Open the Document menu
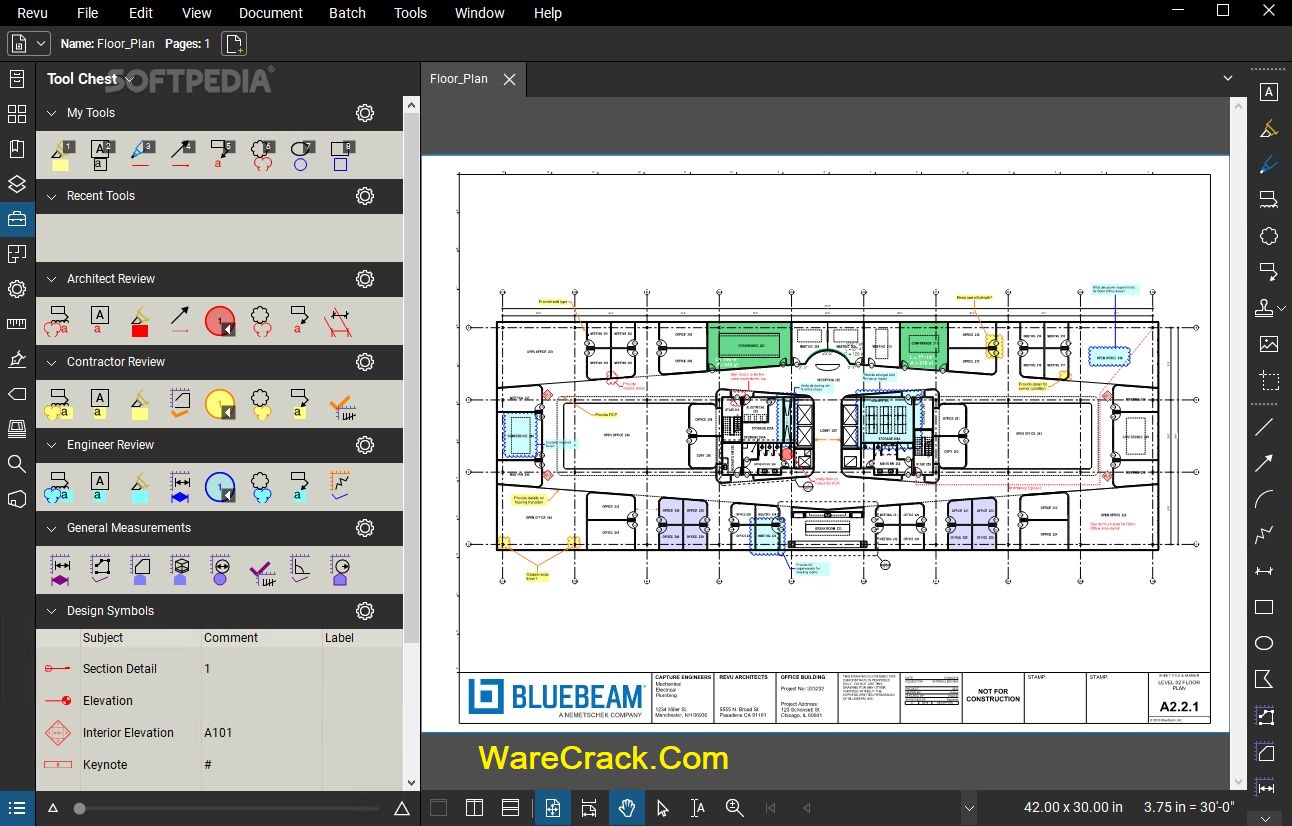This screenshot has height=826, width=1292. (x=271, y=13)
